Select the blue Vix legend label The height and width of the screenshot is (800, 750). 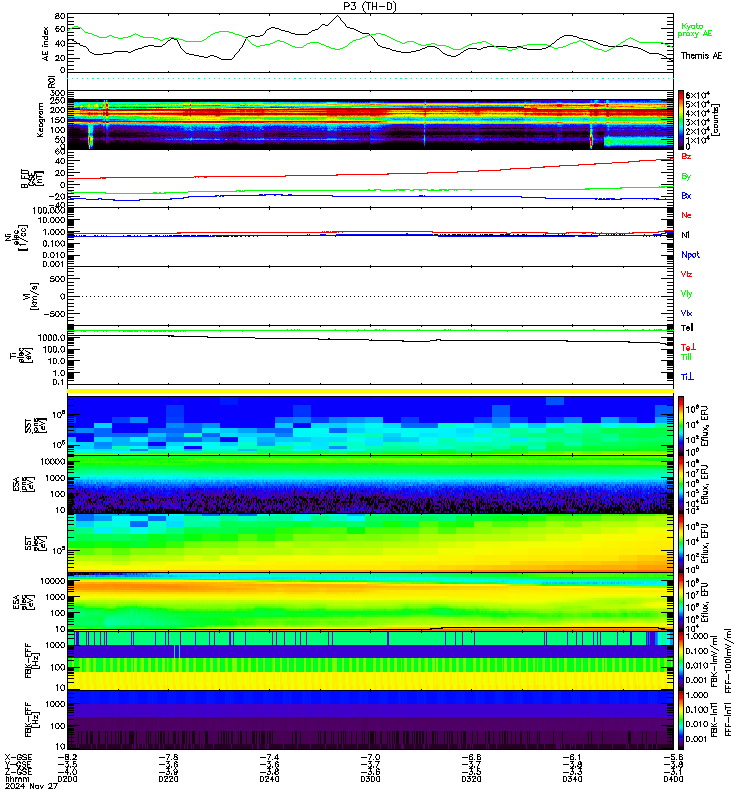(686, 313)
